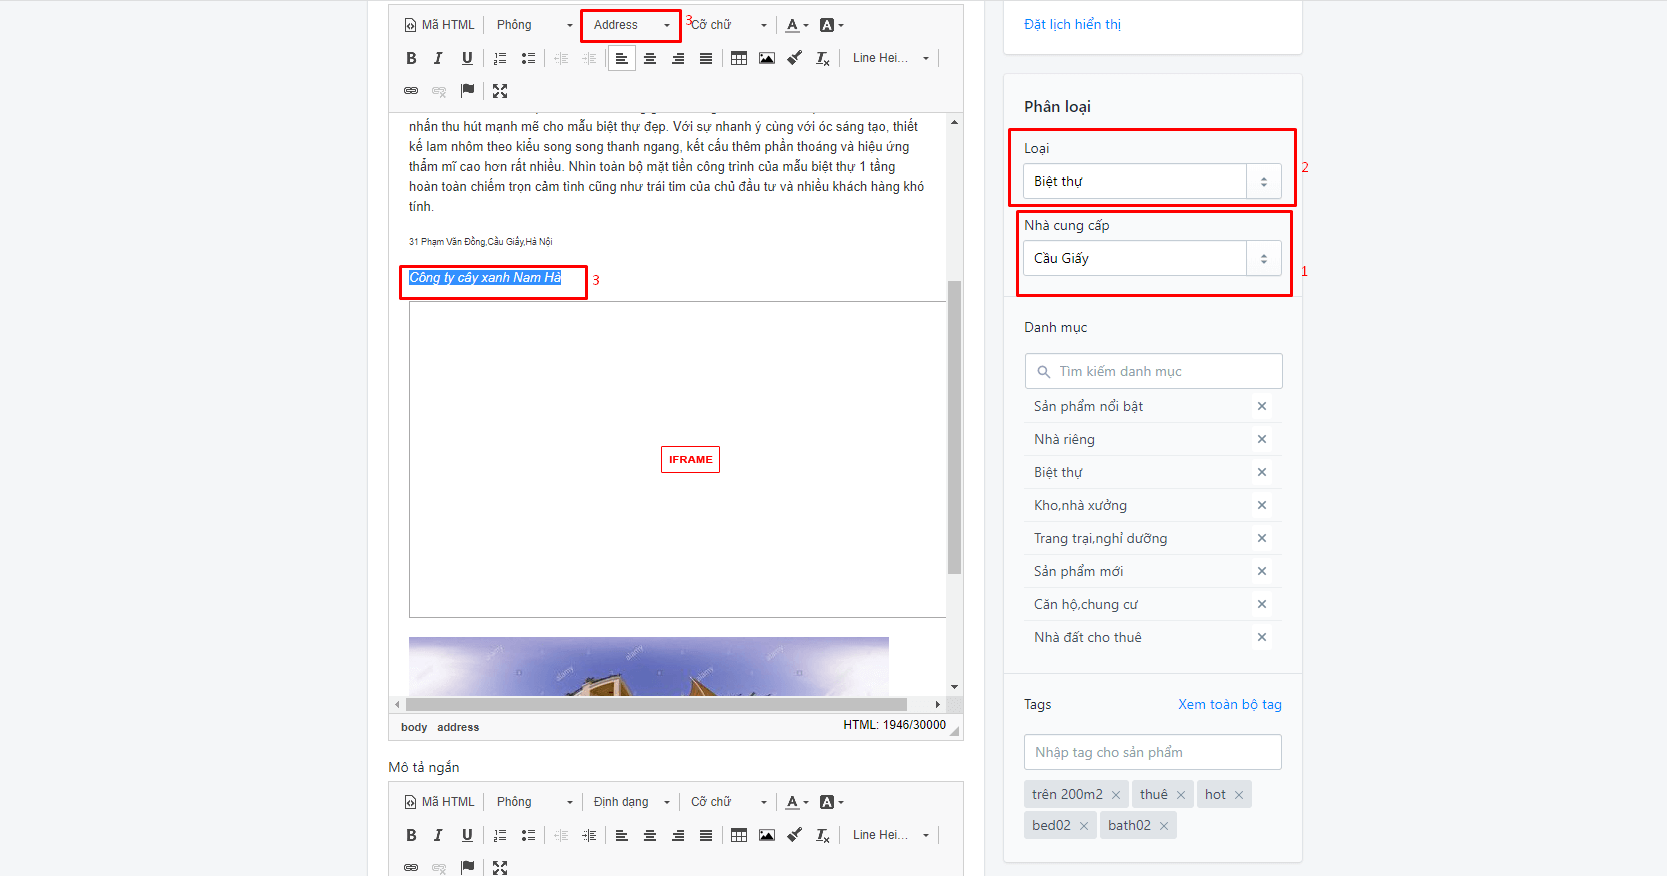Screen dimensions: 1667x876
Task: Open text color picker in top editor
Action: (796, 25)
